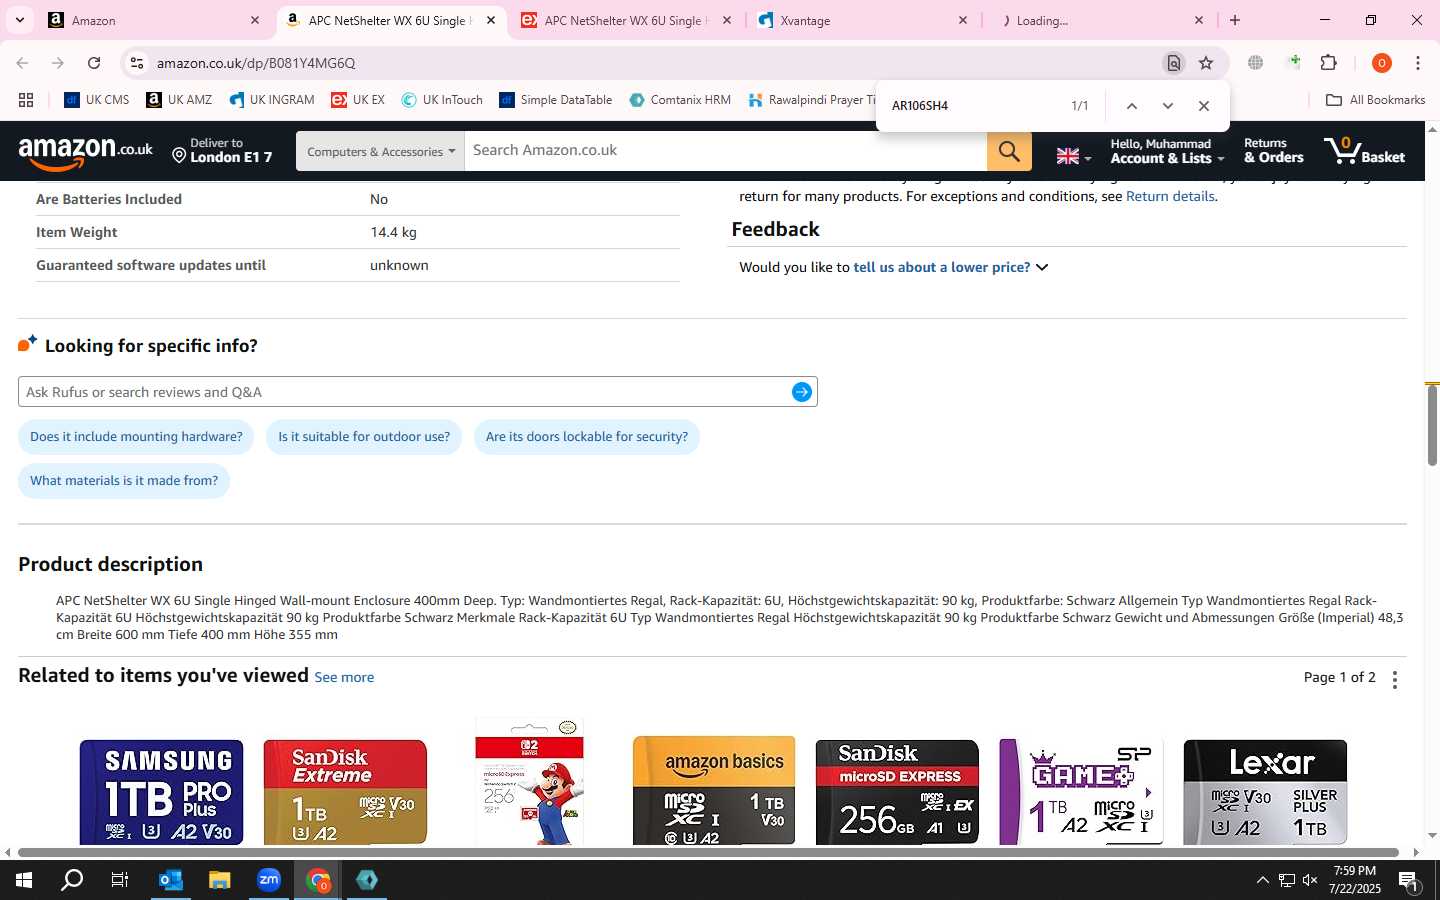Open the language flag dropdown

pyautogui.click(x=1073, y=156)
